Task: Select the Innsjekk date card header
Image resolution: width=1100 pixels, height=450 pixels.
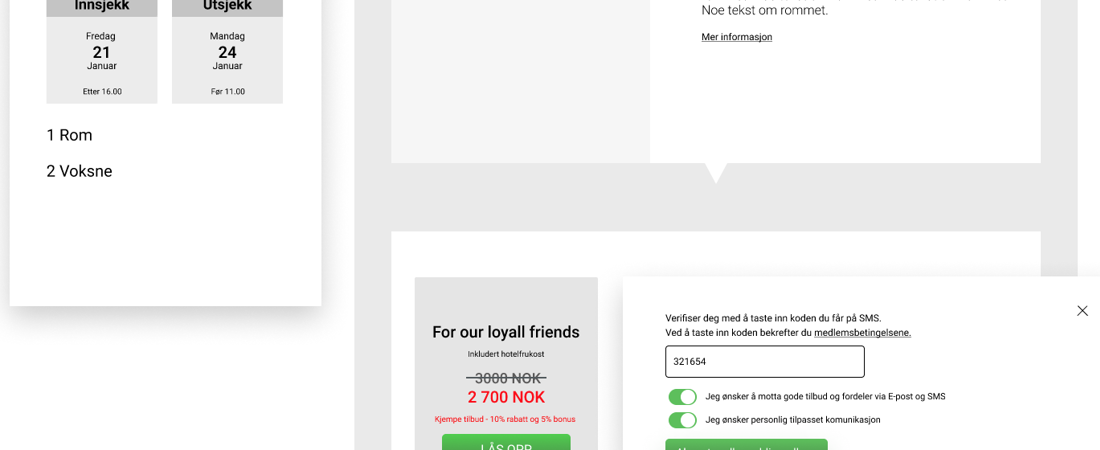Action: 102,6
